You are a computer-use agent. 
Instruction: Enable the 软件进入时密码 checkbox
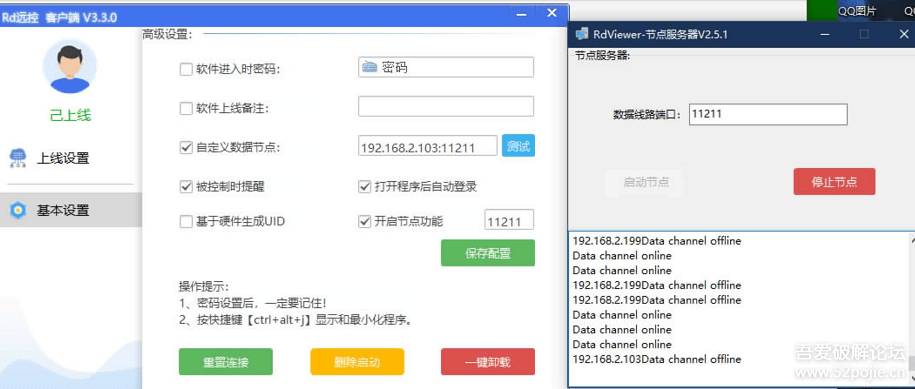186,69
